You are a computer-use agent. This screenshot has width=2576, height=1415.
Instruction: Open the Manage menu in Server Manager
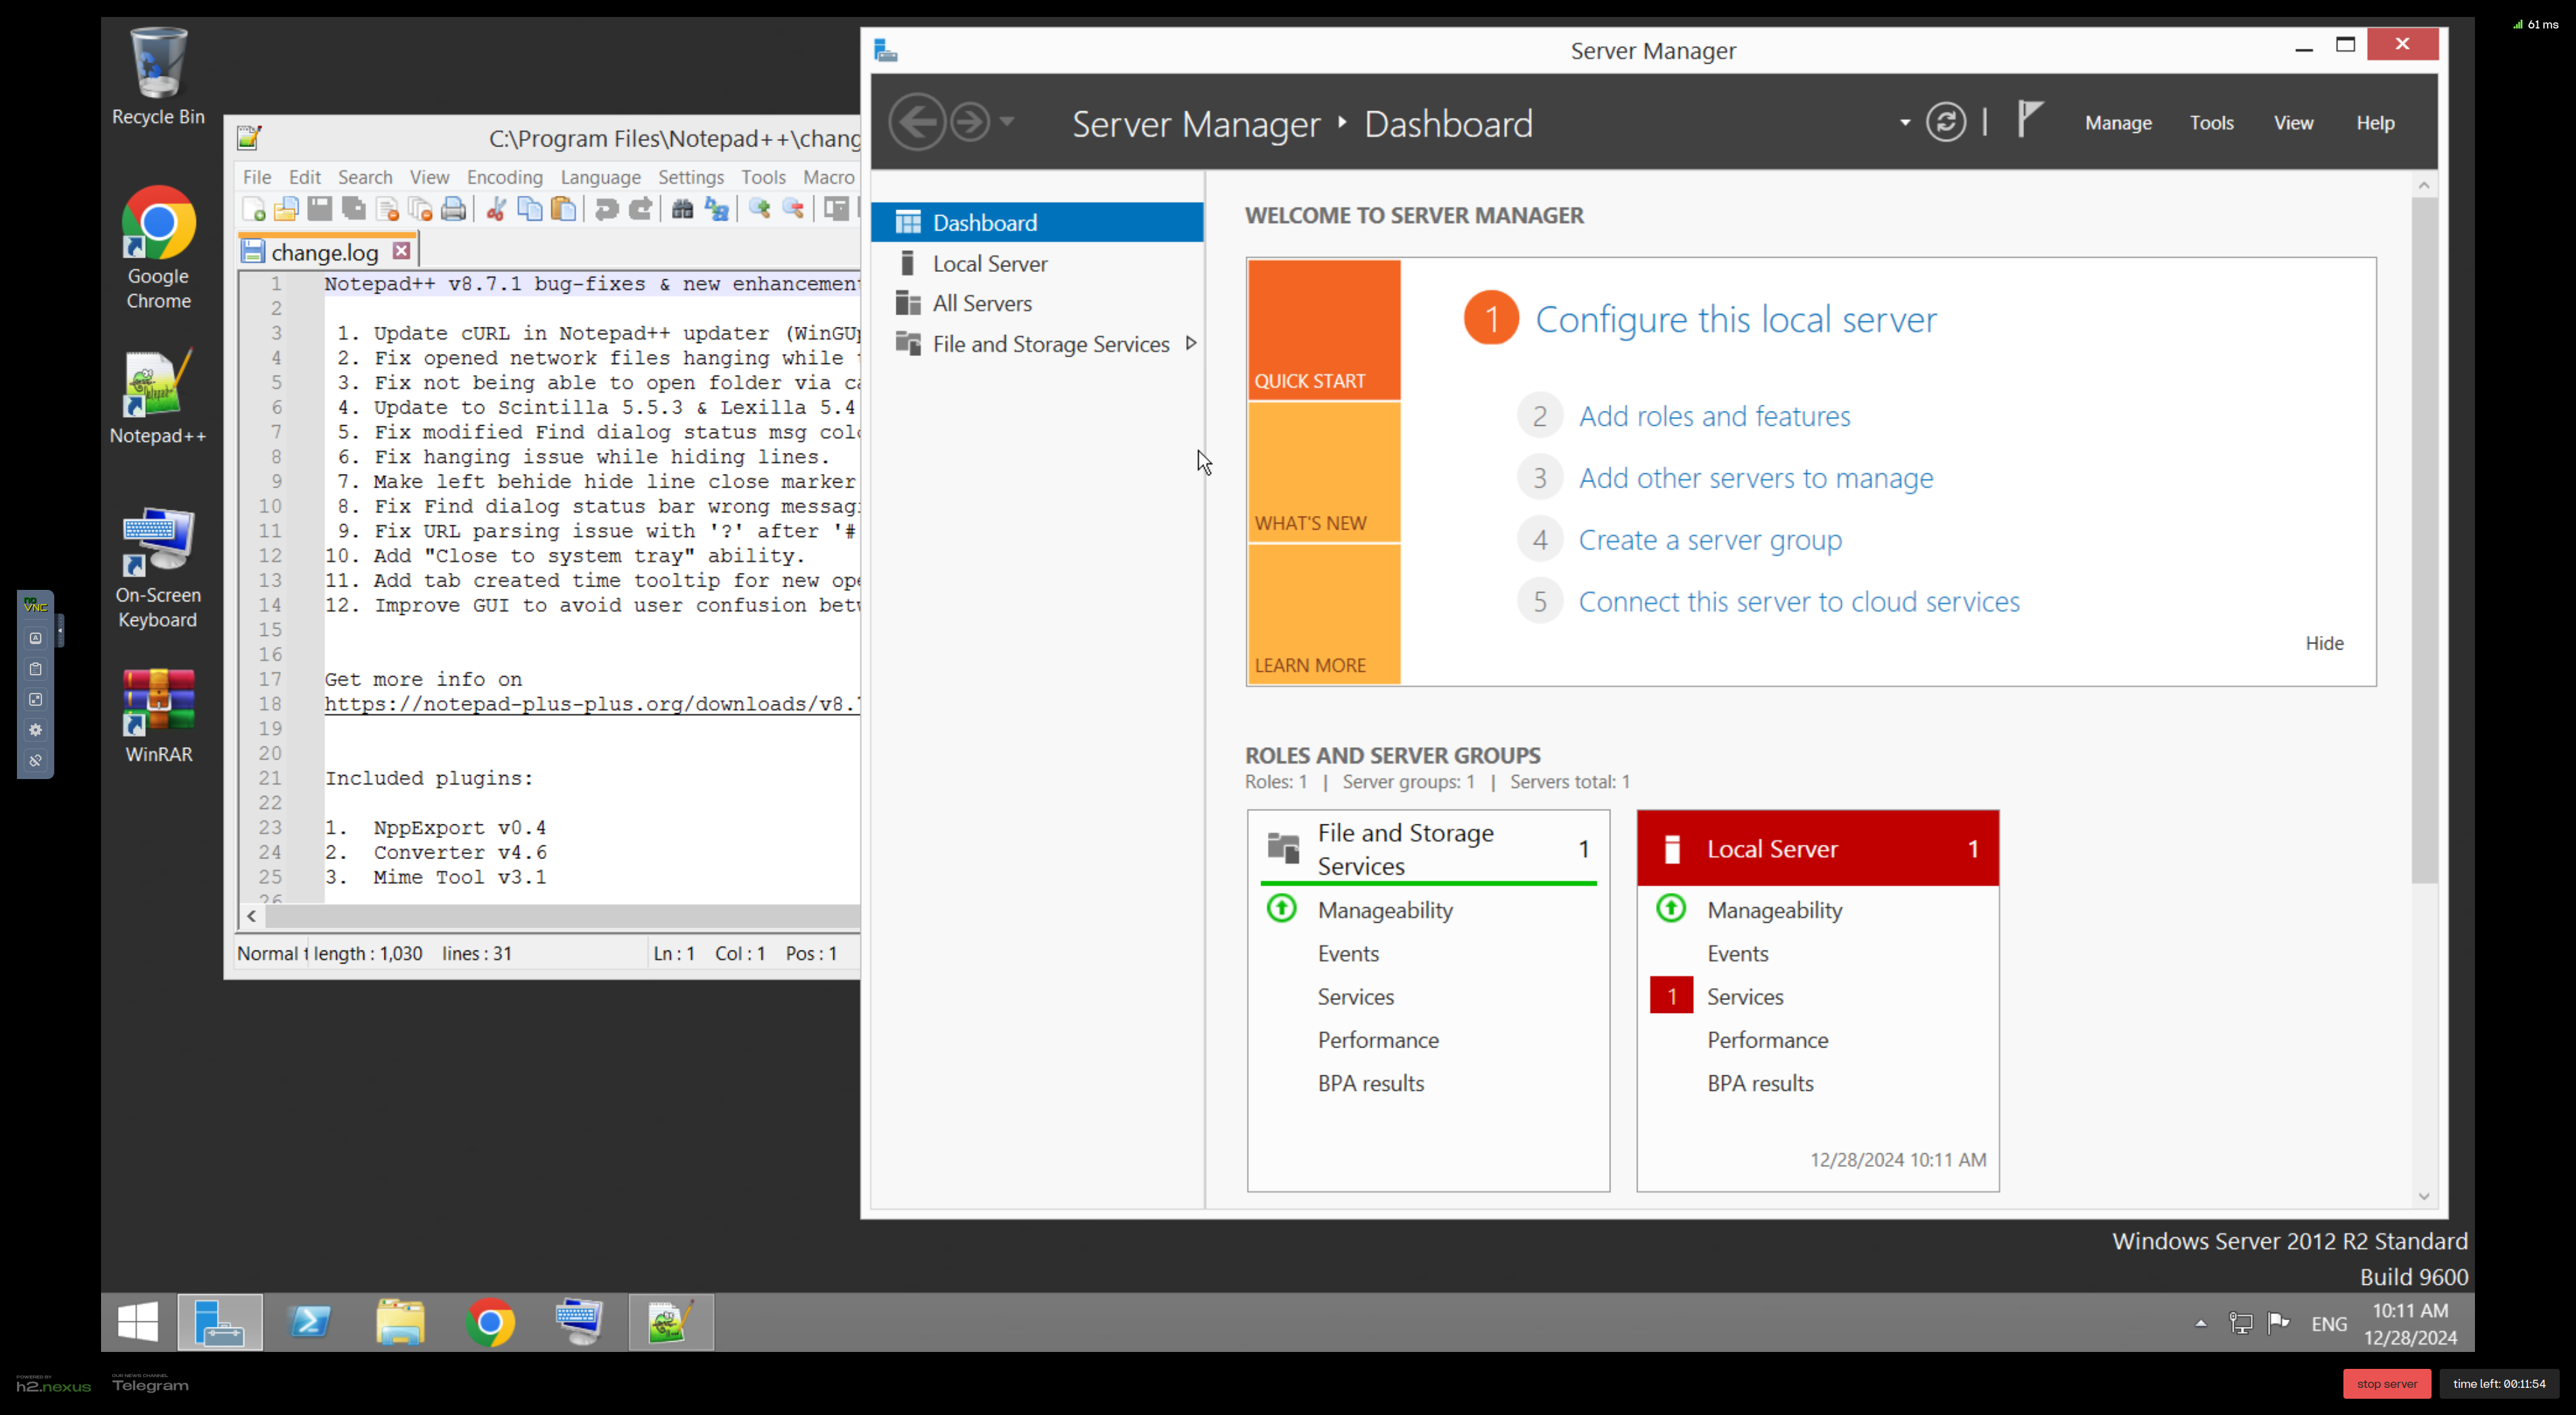tap(2118, 122)
